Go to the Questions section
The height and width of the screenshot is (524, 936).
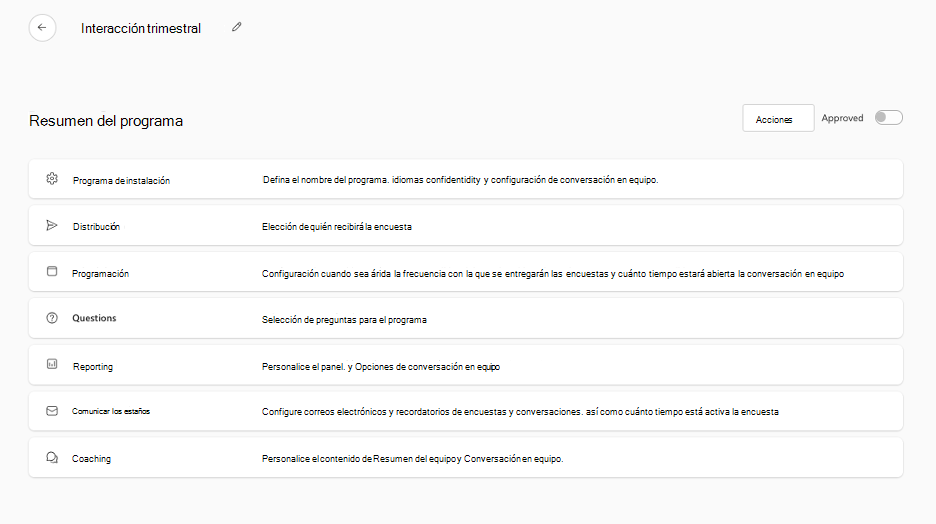coord(94,318)
